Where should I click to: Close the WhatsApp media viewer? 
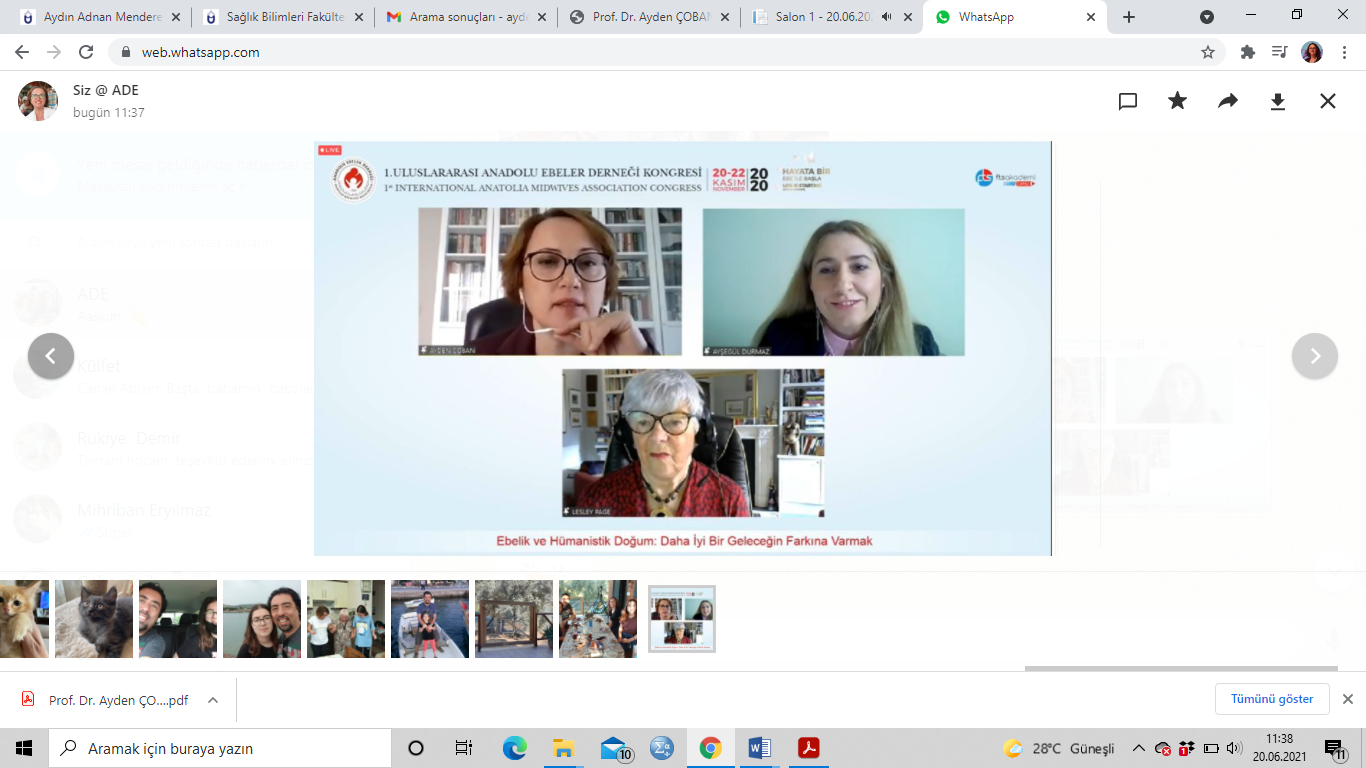1328,101
